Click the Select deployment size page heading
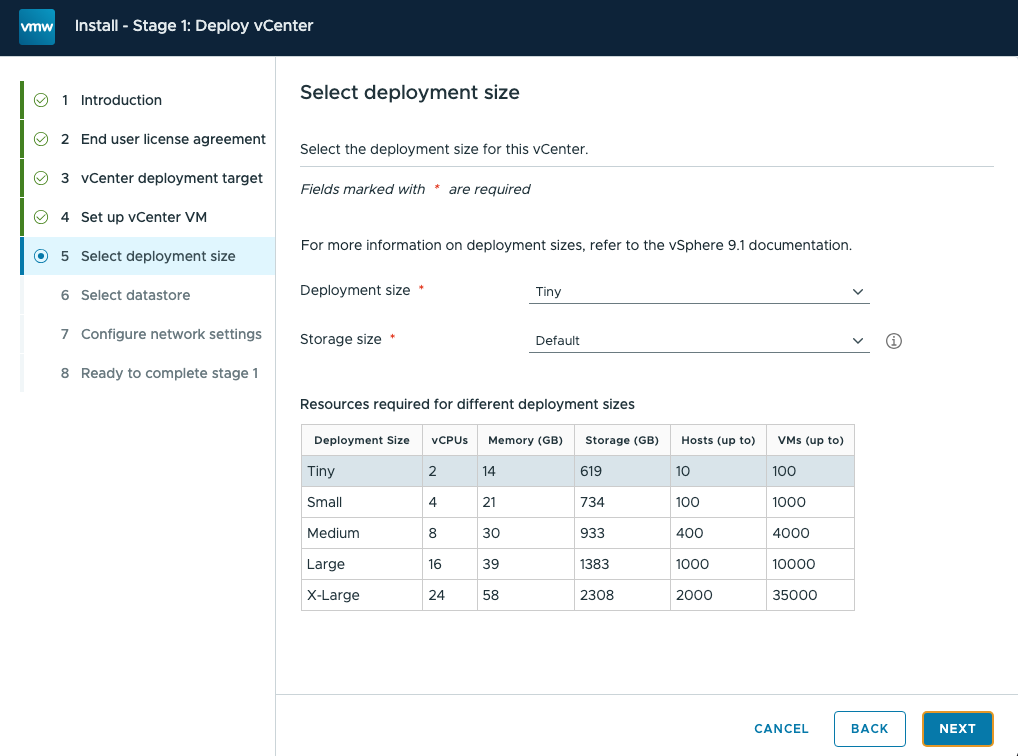 (410, 92)
